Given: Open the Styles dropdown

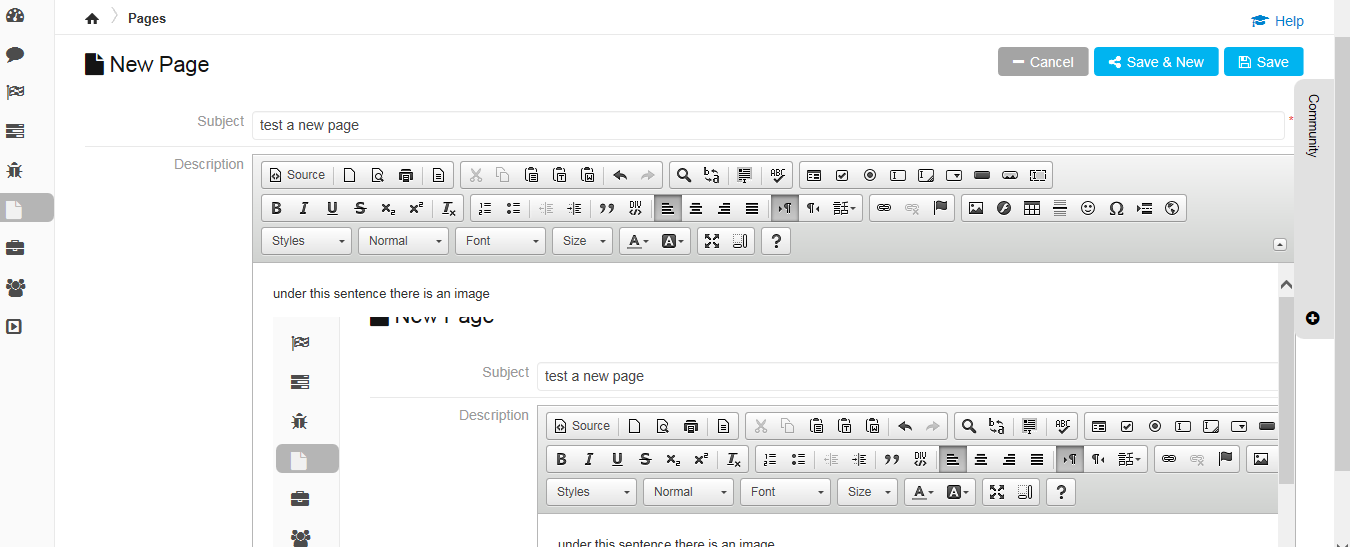Looking at the screenshot, I should pyautogui.click(x=307, y=241).
